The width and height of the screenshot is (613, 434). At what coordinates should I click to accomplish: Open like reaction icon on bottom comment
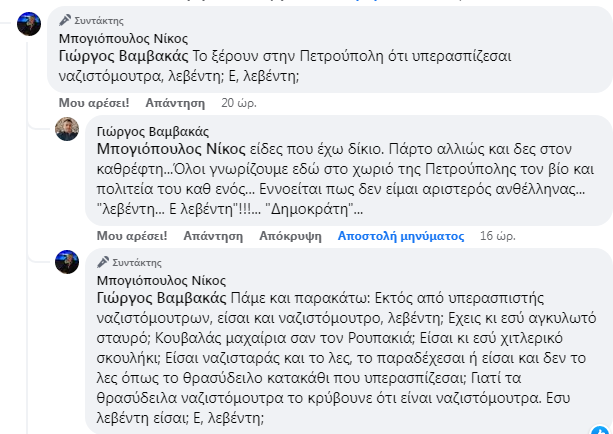point(600,430)
